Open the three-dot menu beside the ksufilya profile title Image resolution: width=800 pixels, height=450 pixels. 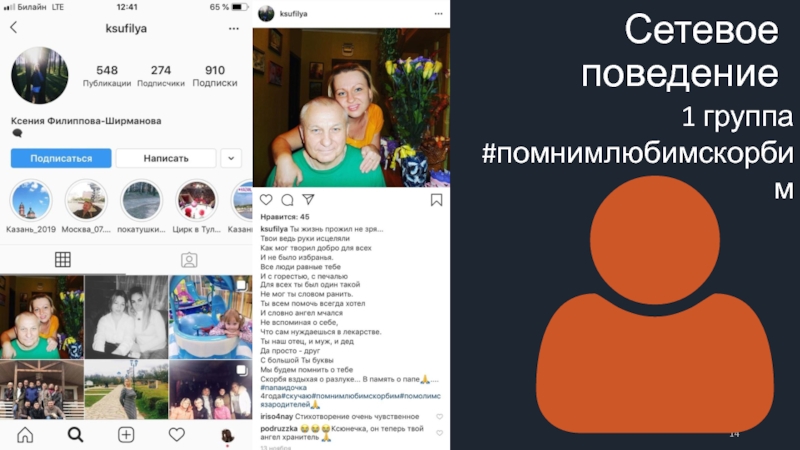click(234, 29)
